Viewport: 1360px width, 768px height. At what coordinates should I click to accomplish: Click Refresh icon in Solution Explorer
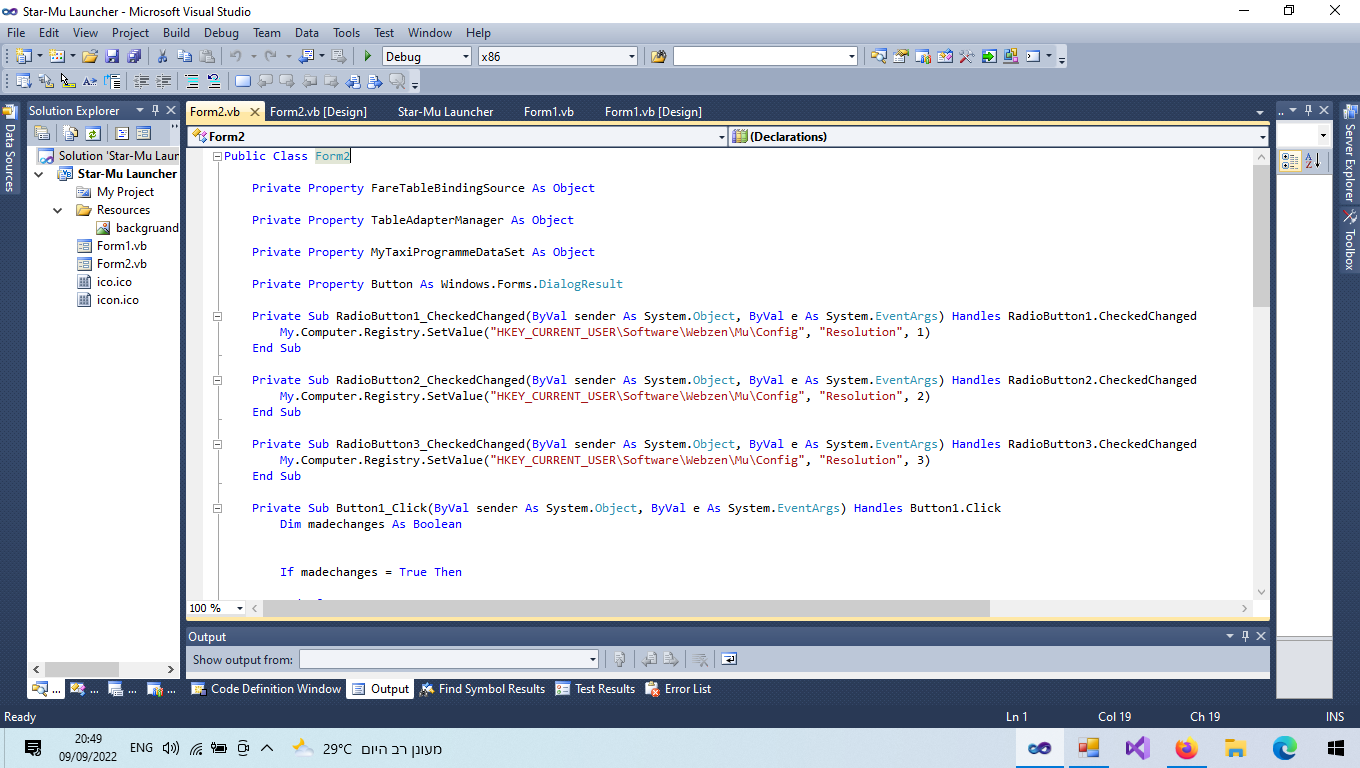(92, 133)
